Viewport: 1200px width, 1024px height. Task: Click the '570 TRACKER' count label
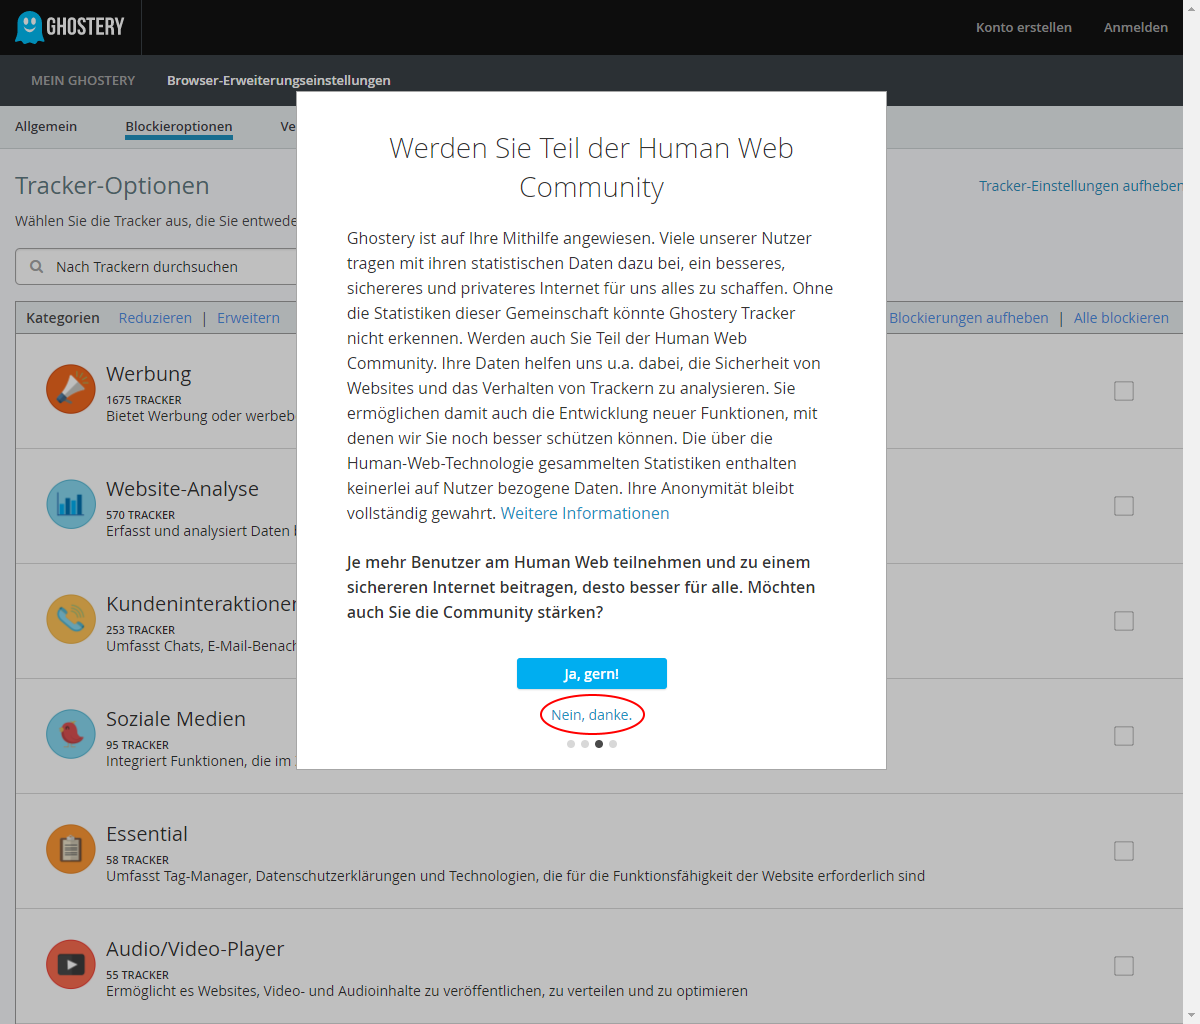[x=141, y=515]
